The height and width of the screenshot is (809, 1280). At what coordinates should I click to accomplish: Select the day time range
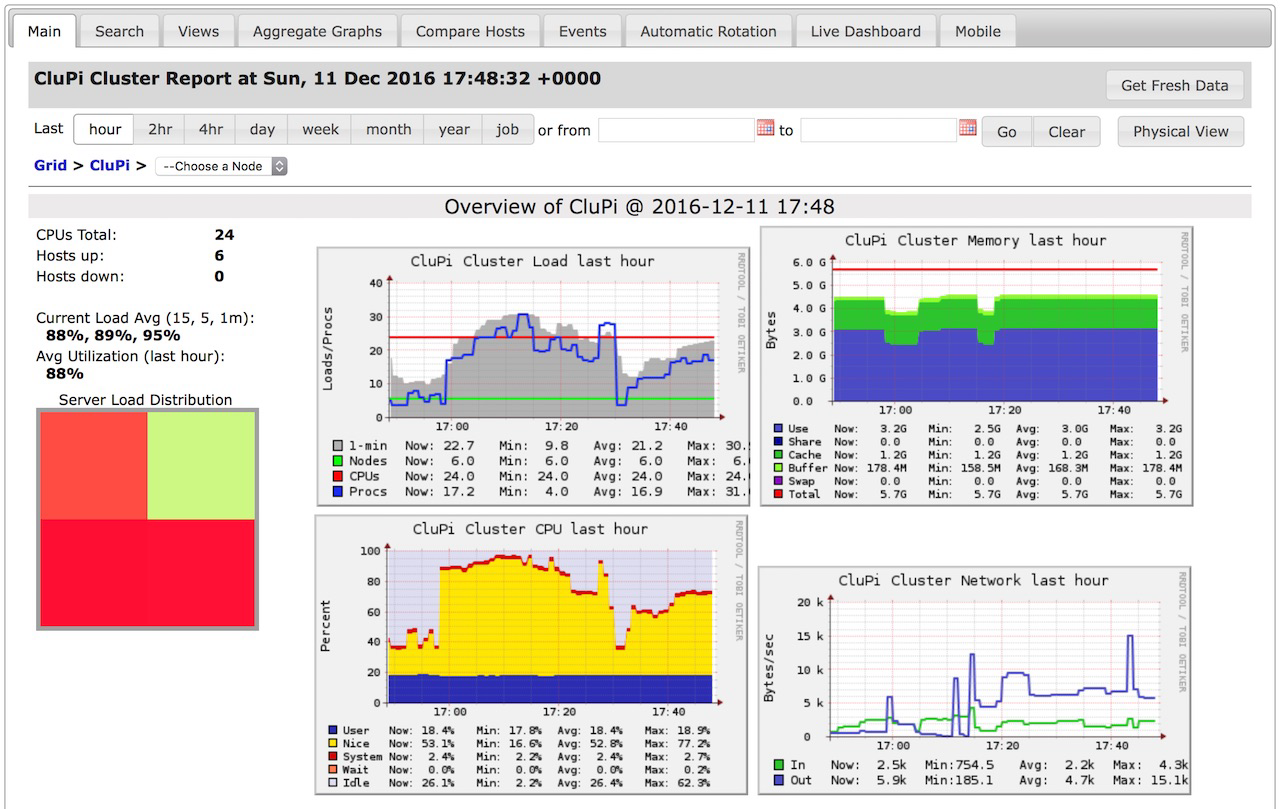[262, 129]
